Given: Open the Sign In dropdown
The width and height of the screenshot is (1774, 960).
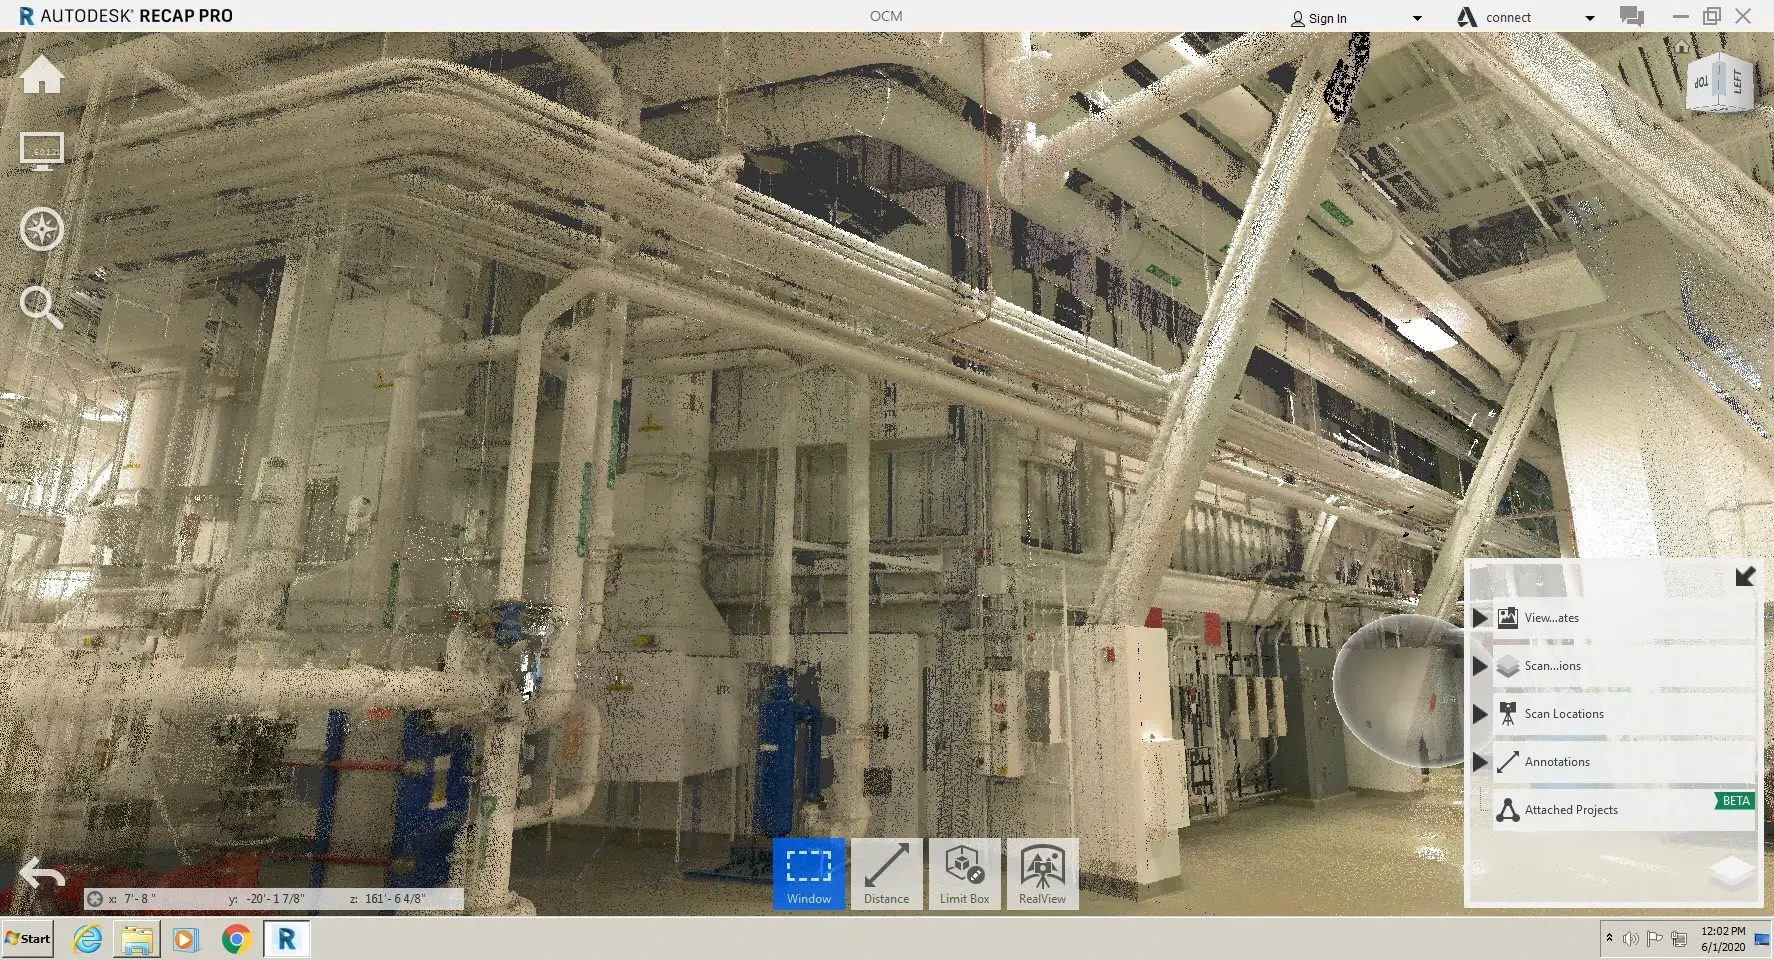Looking at the screenshot, I should [x=1417, y=17].
